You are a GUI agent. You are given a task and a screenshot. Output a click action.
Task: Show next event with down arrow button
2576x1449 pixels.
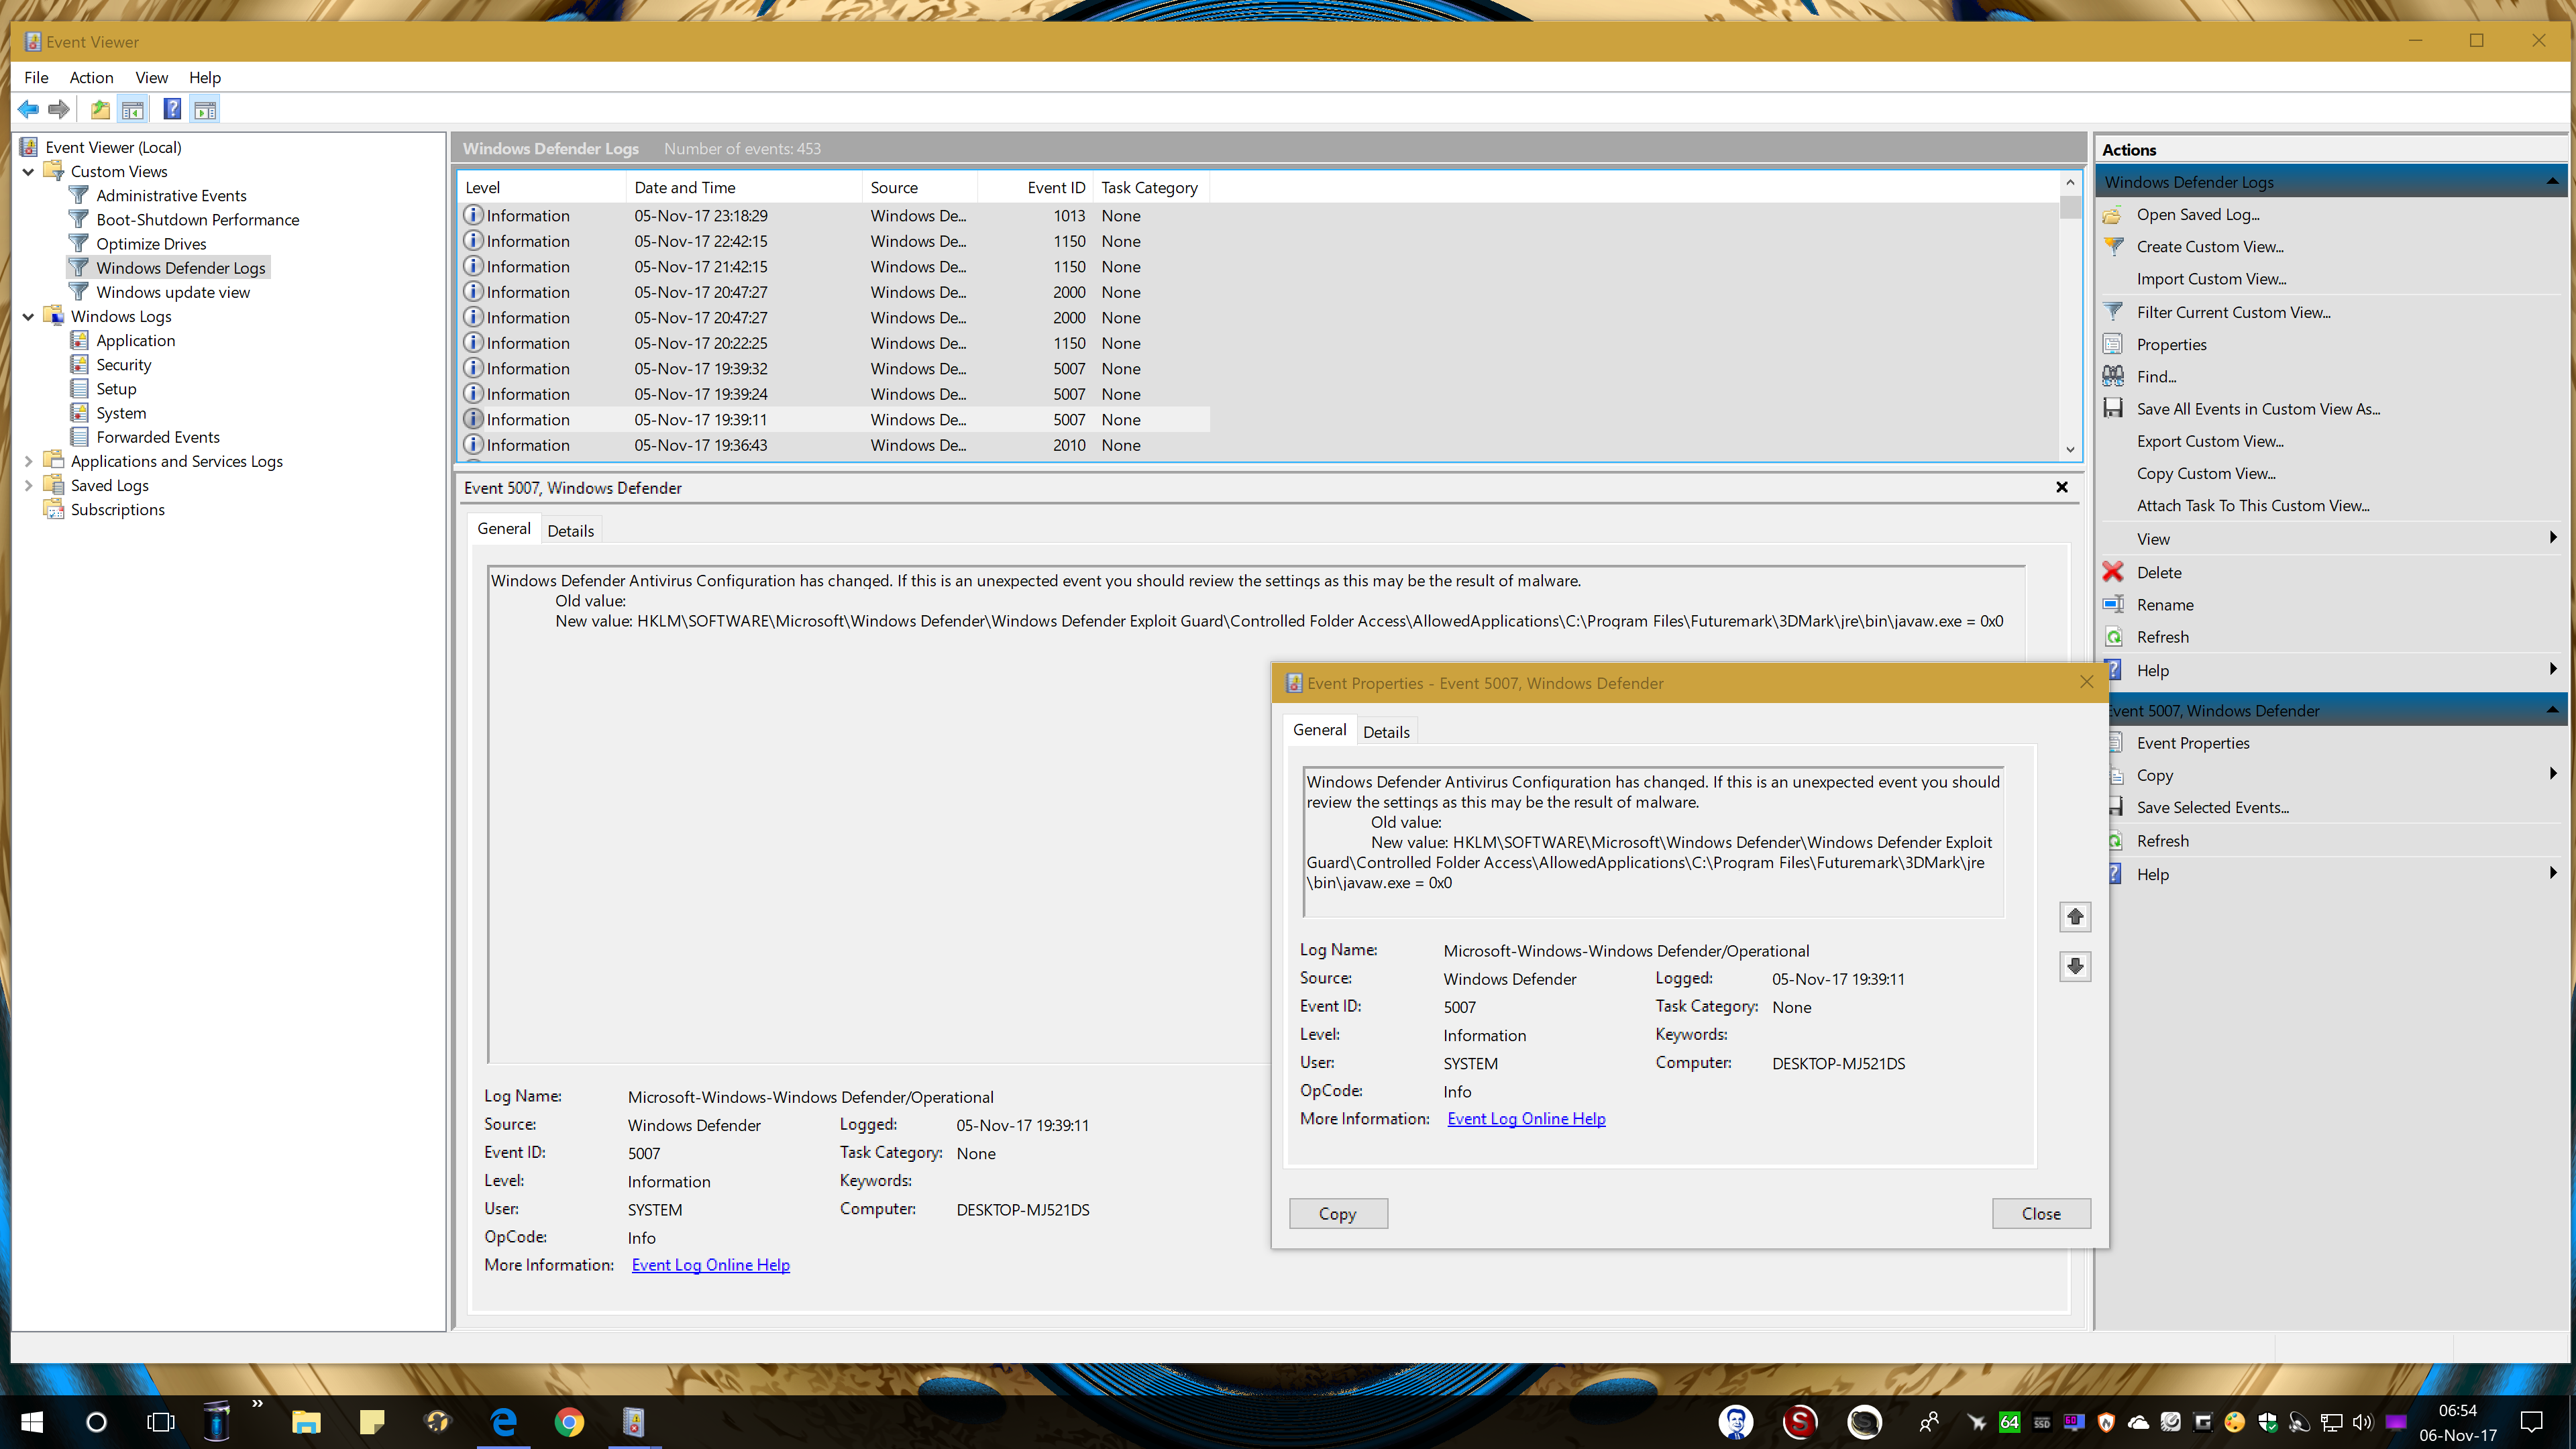(2075, 965)
